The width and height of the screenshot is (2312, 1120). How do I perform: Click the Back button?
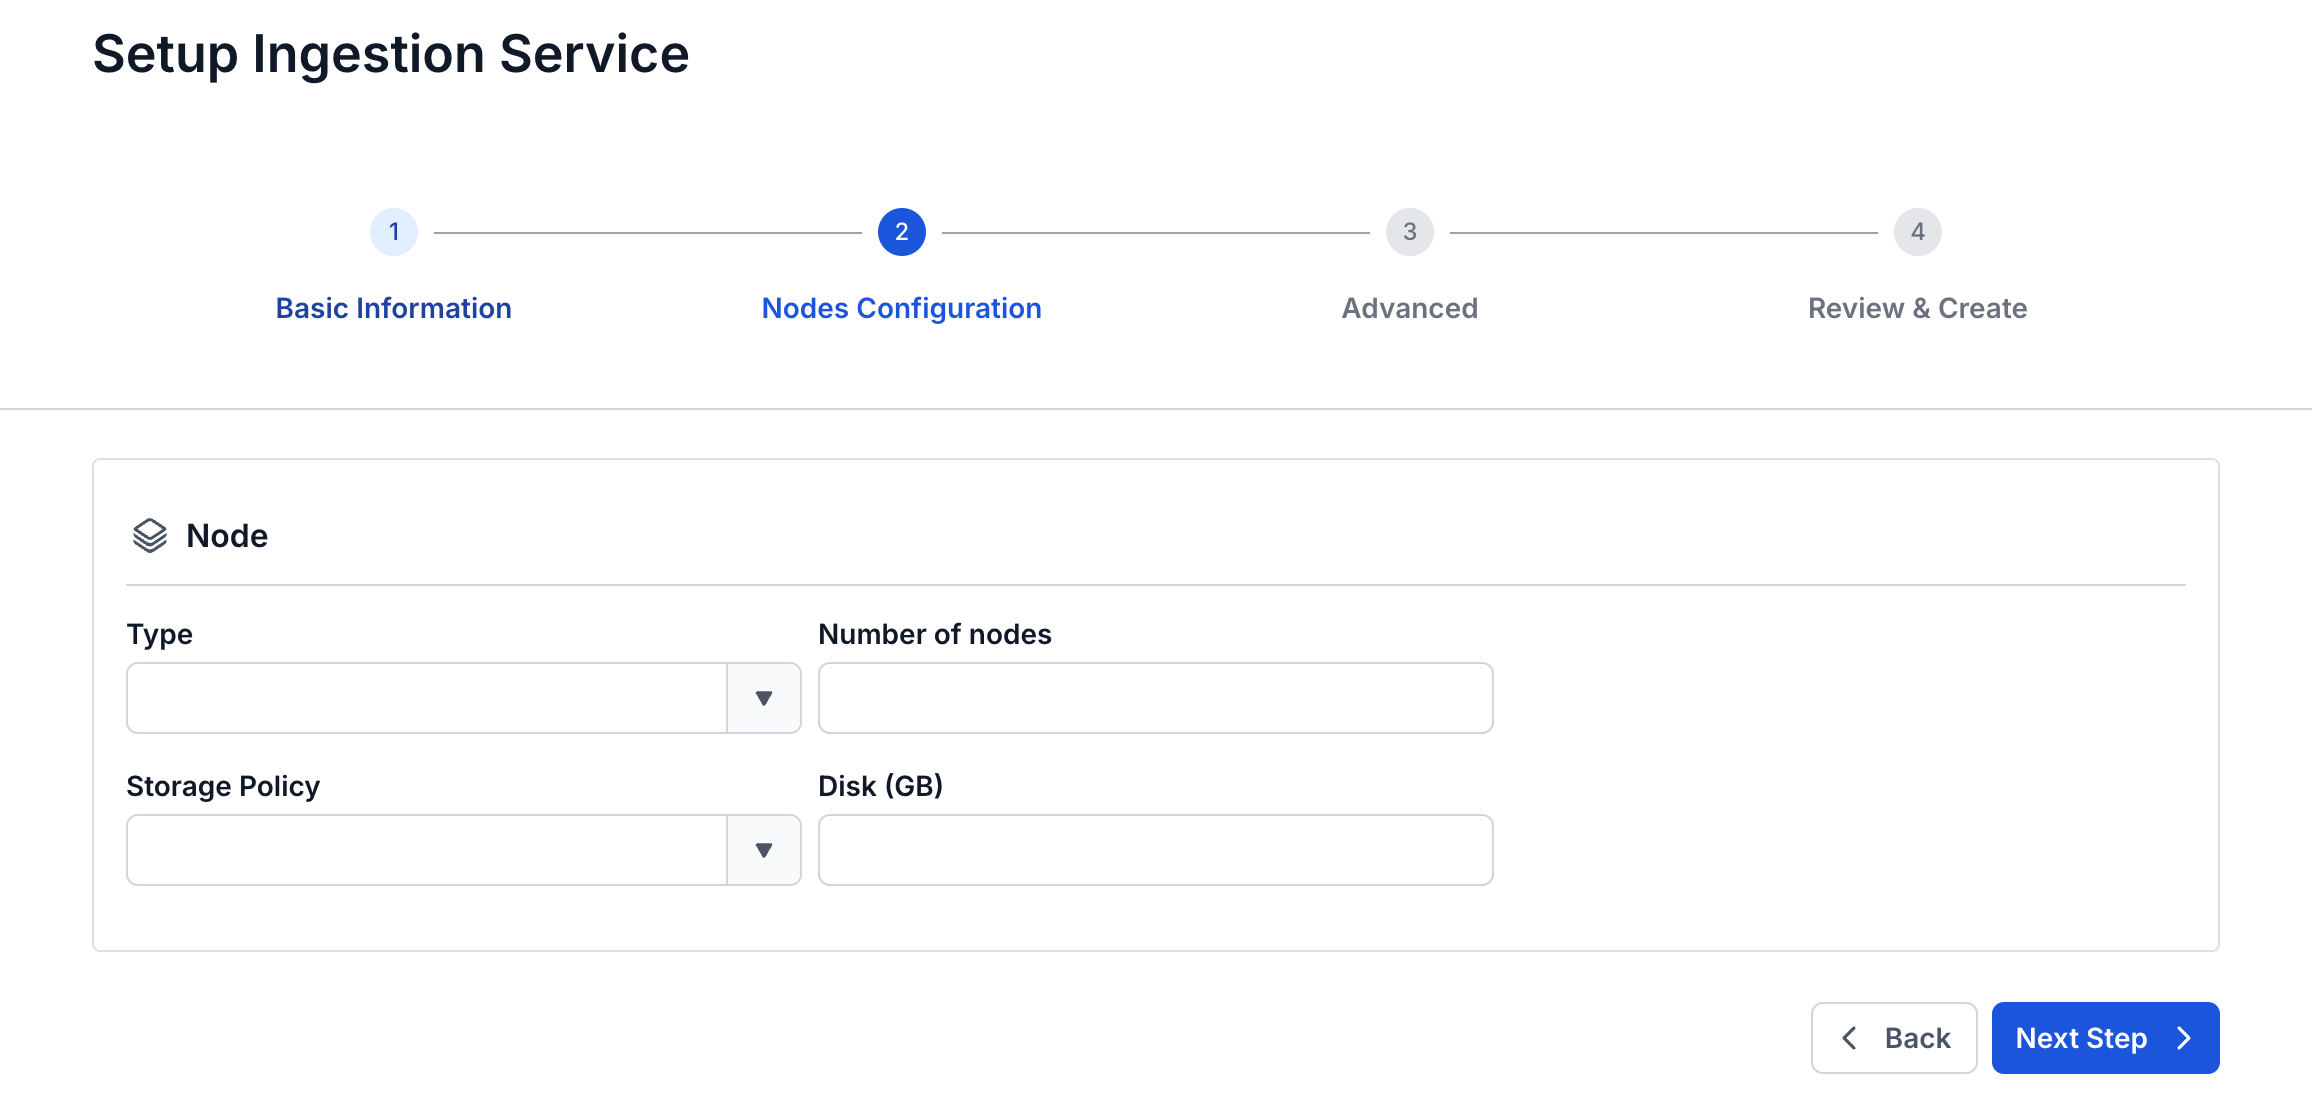point(1894,1038)
